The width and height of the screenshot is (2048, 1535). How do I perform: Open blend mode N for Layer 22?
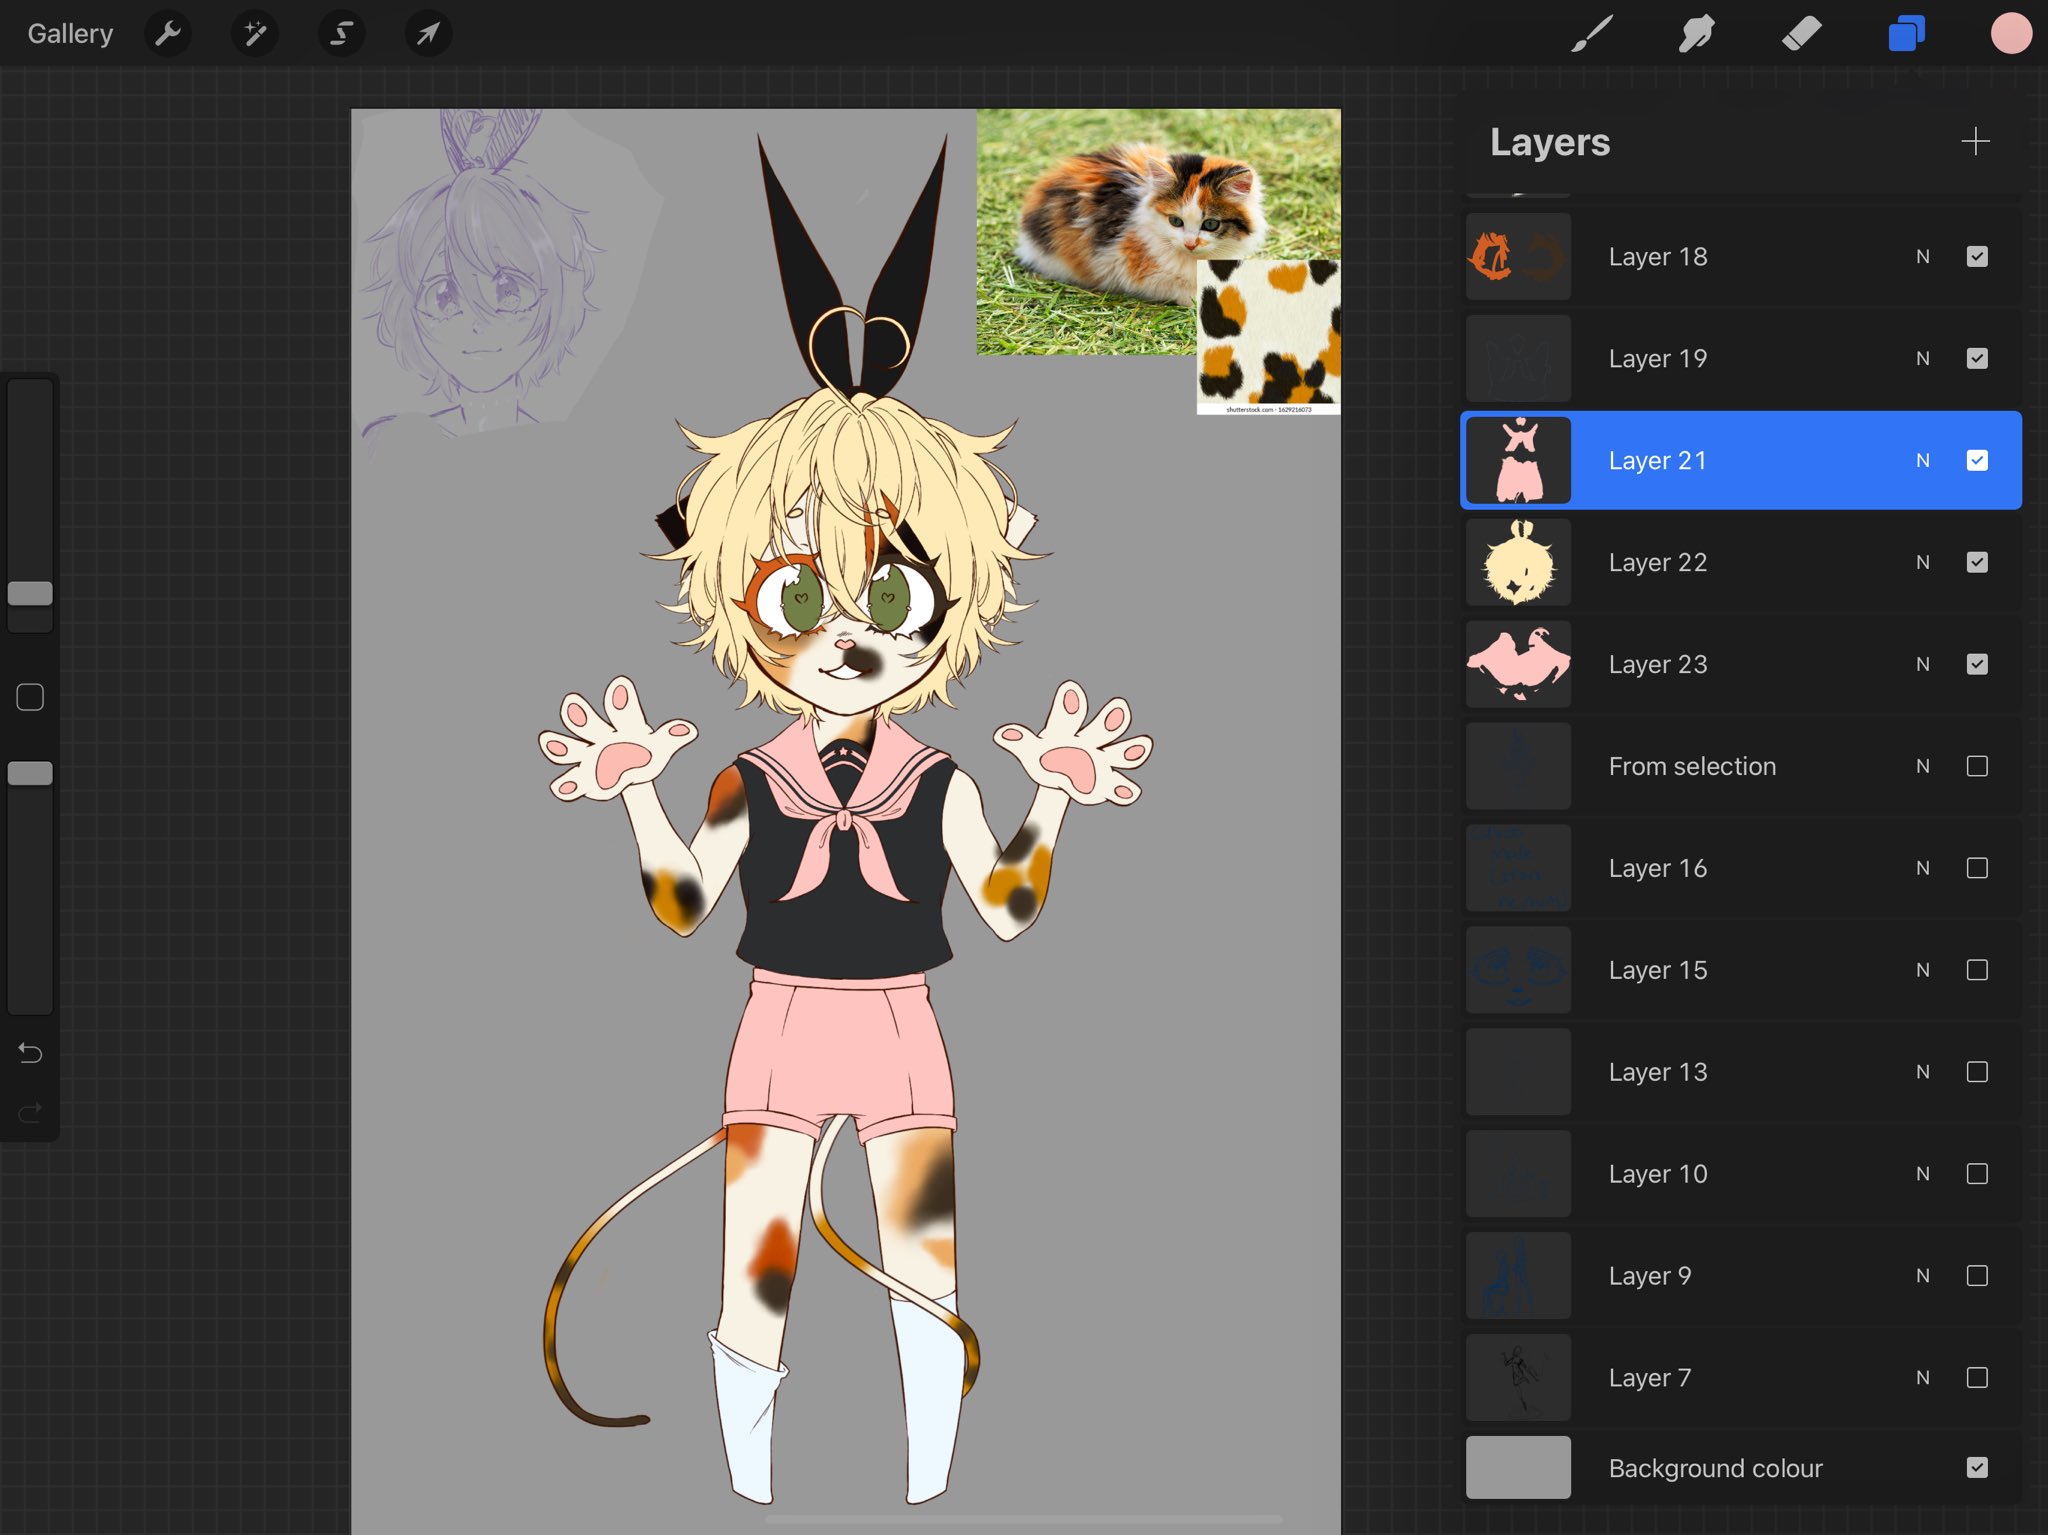coord(1922,563)
